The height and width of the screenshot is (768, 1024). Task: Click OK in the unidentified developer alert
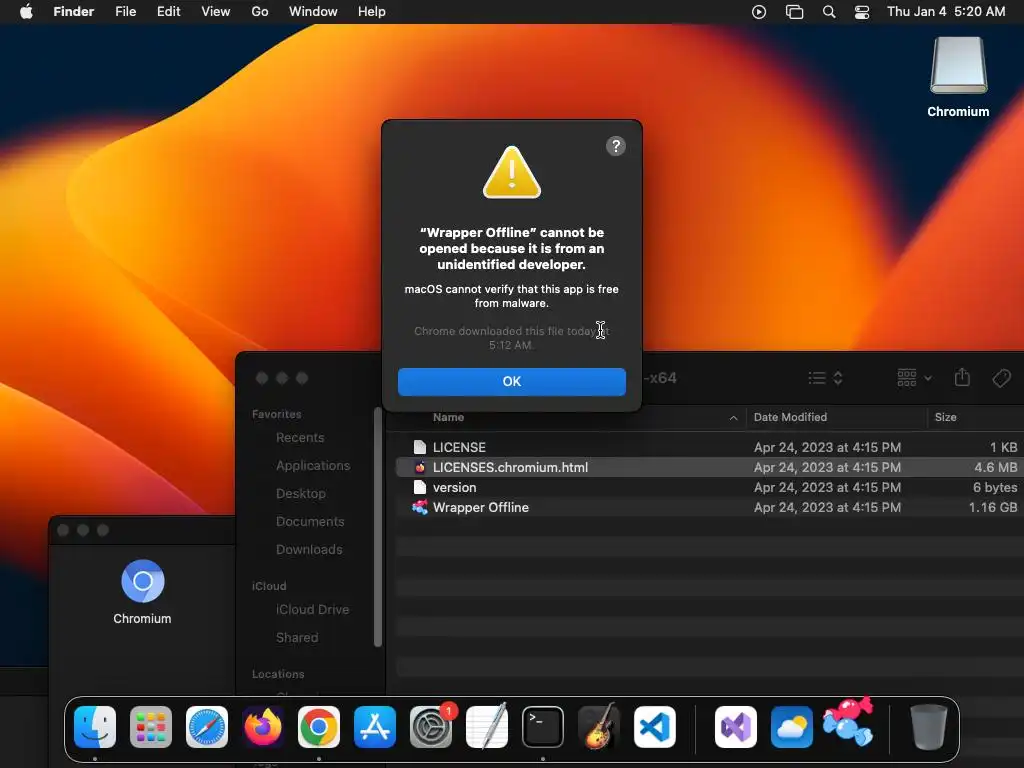coord(511,381)
